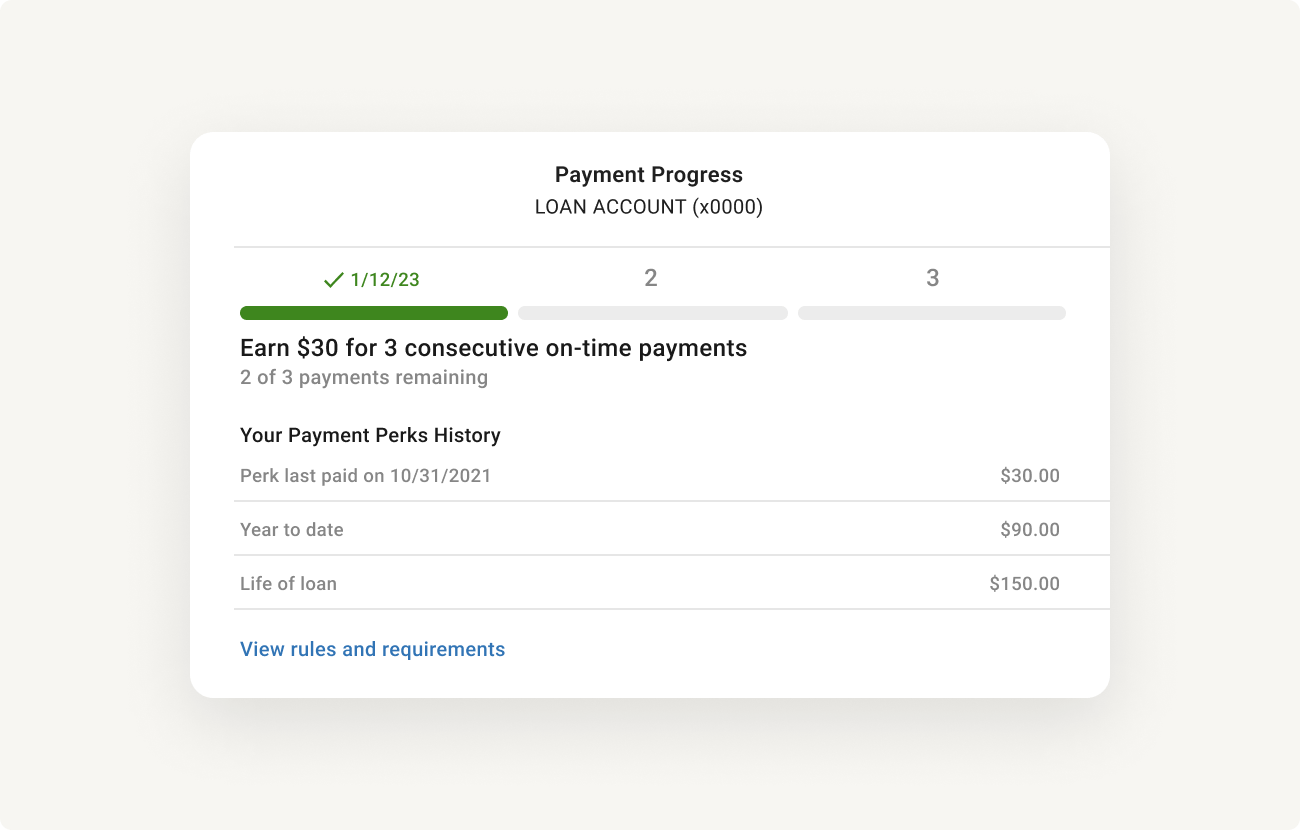1300x830 pixels.
Task: Click the third gray progress bar segment
Action: point(931,312)
